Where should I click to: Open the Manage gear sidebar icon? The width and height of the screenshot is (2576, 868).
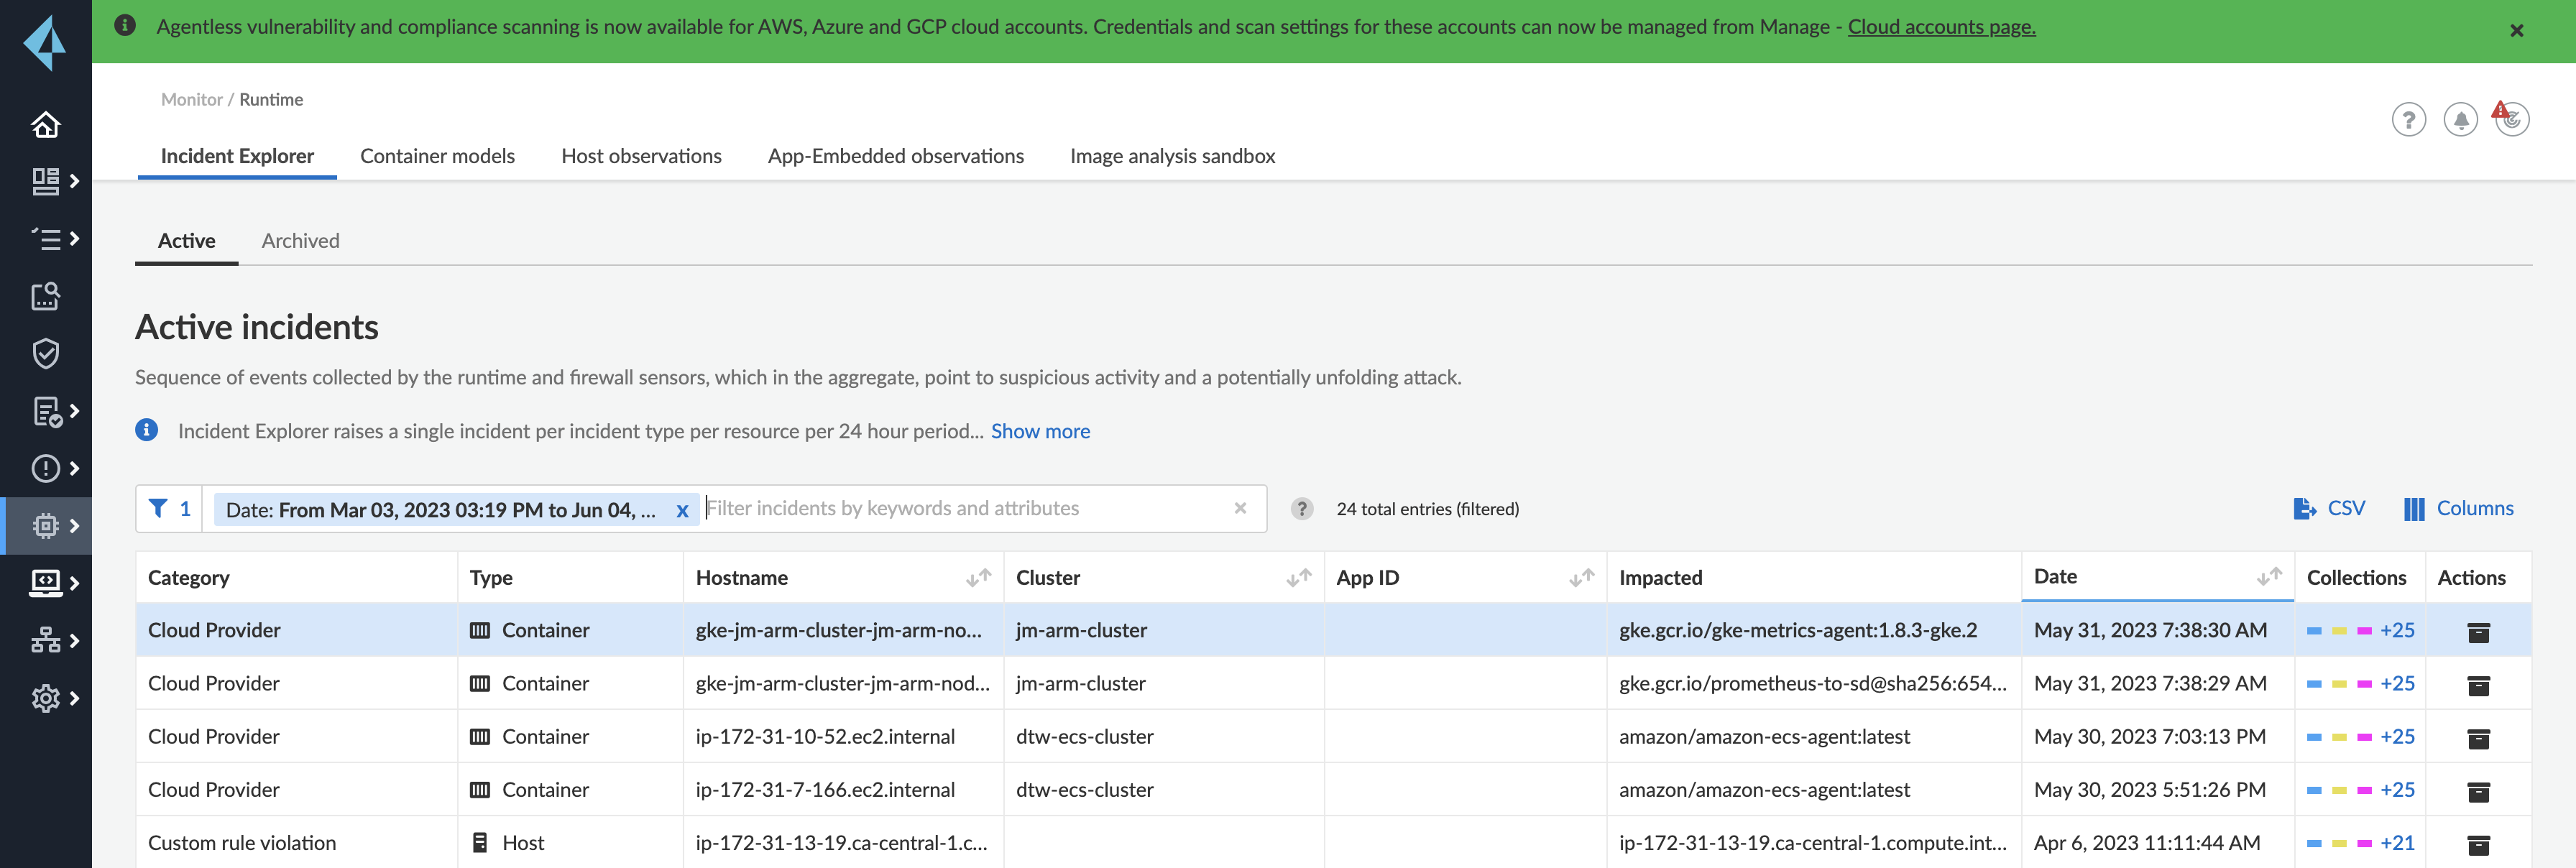(x=45, y=698)
